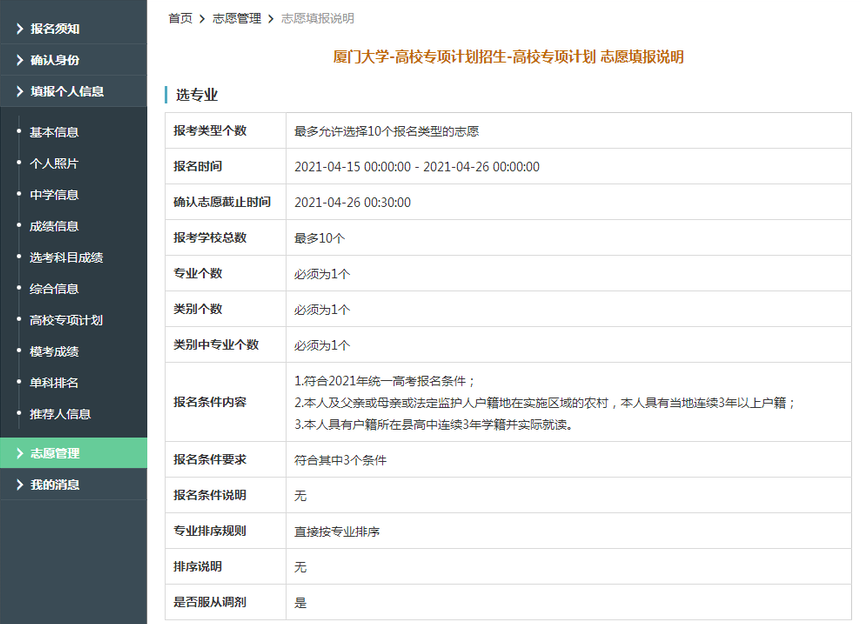Expand the 报名须知 sidebar section
Image resolution: width=861 pixels, height=624 pixels.
pos(74,29)
